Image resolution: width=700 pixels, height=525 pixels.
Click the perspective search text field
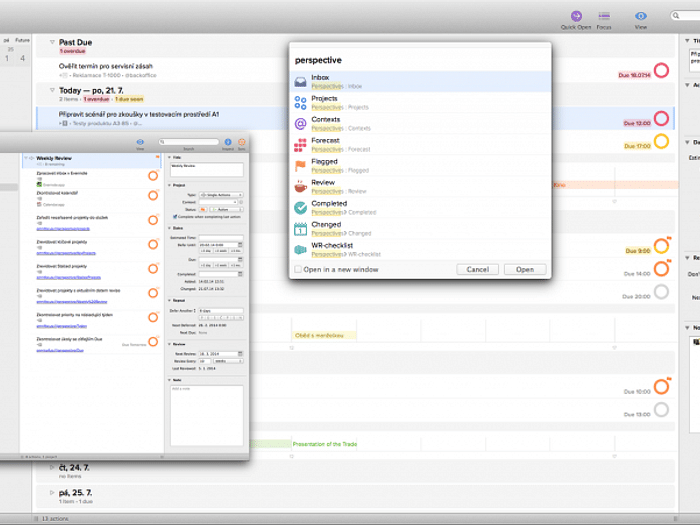pos(420,60)
